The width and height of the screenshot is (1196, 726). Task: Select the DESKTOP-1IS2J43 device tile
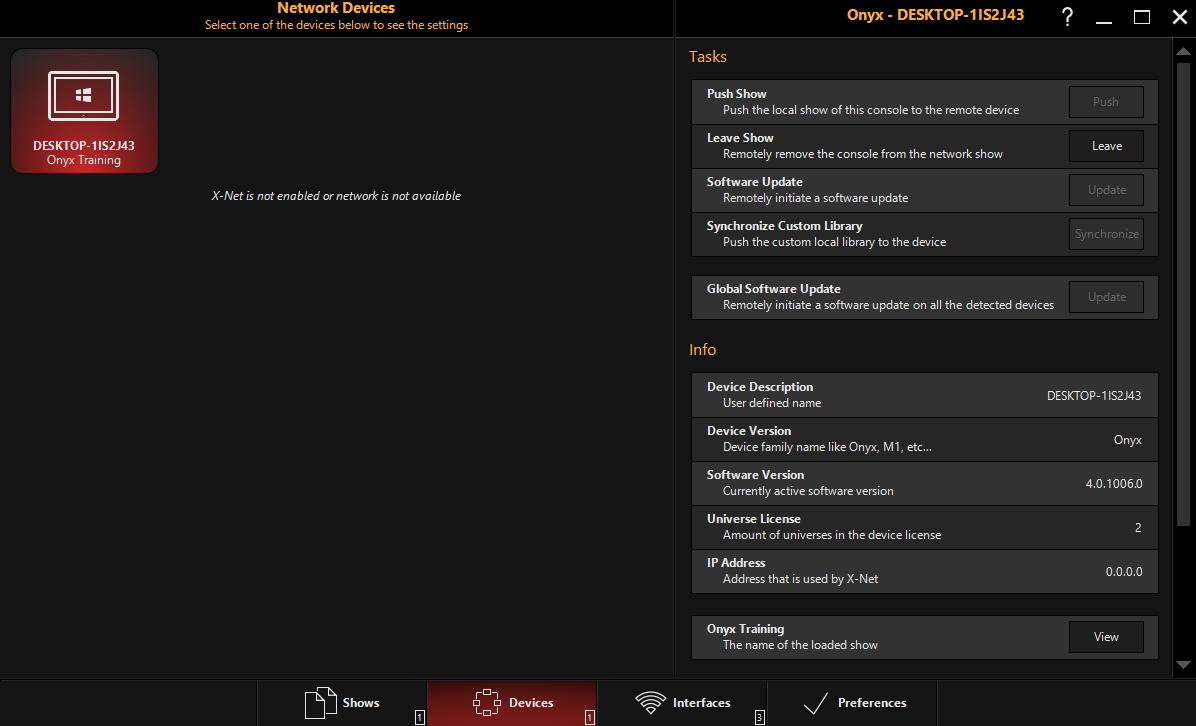pos(84,111)
